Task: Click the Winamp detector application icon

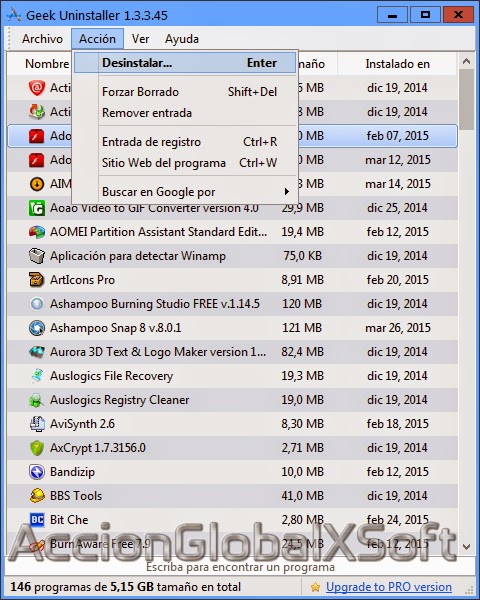Action: [37, 256]
